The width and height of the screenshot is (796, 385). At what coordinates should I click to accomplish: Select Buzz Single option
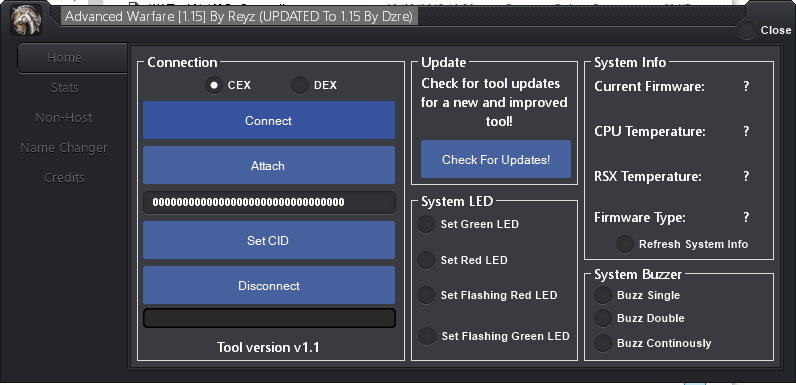pyautogui.click(x=603, y=295)
